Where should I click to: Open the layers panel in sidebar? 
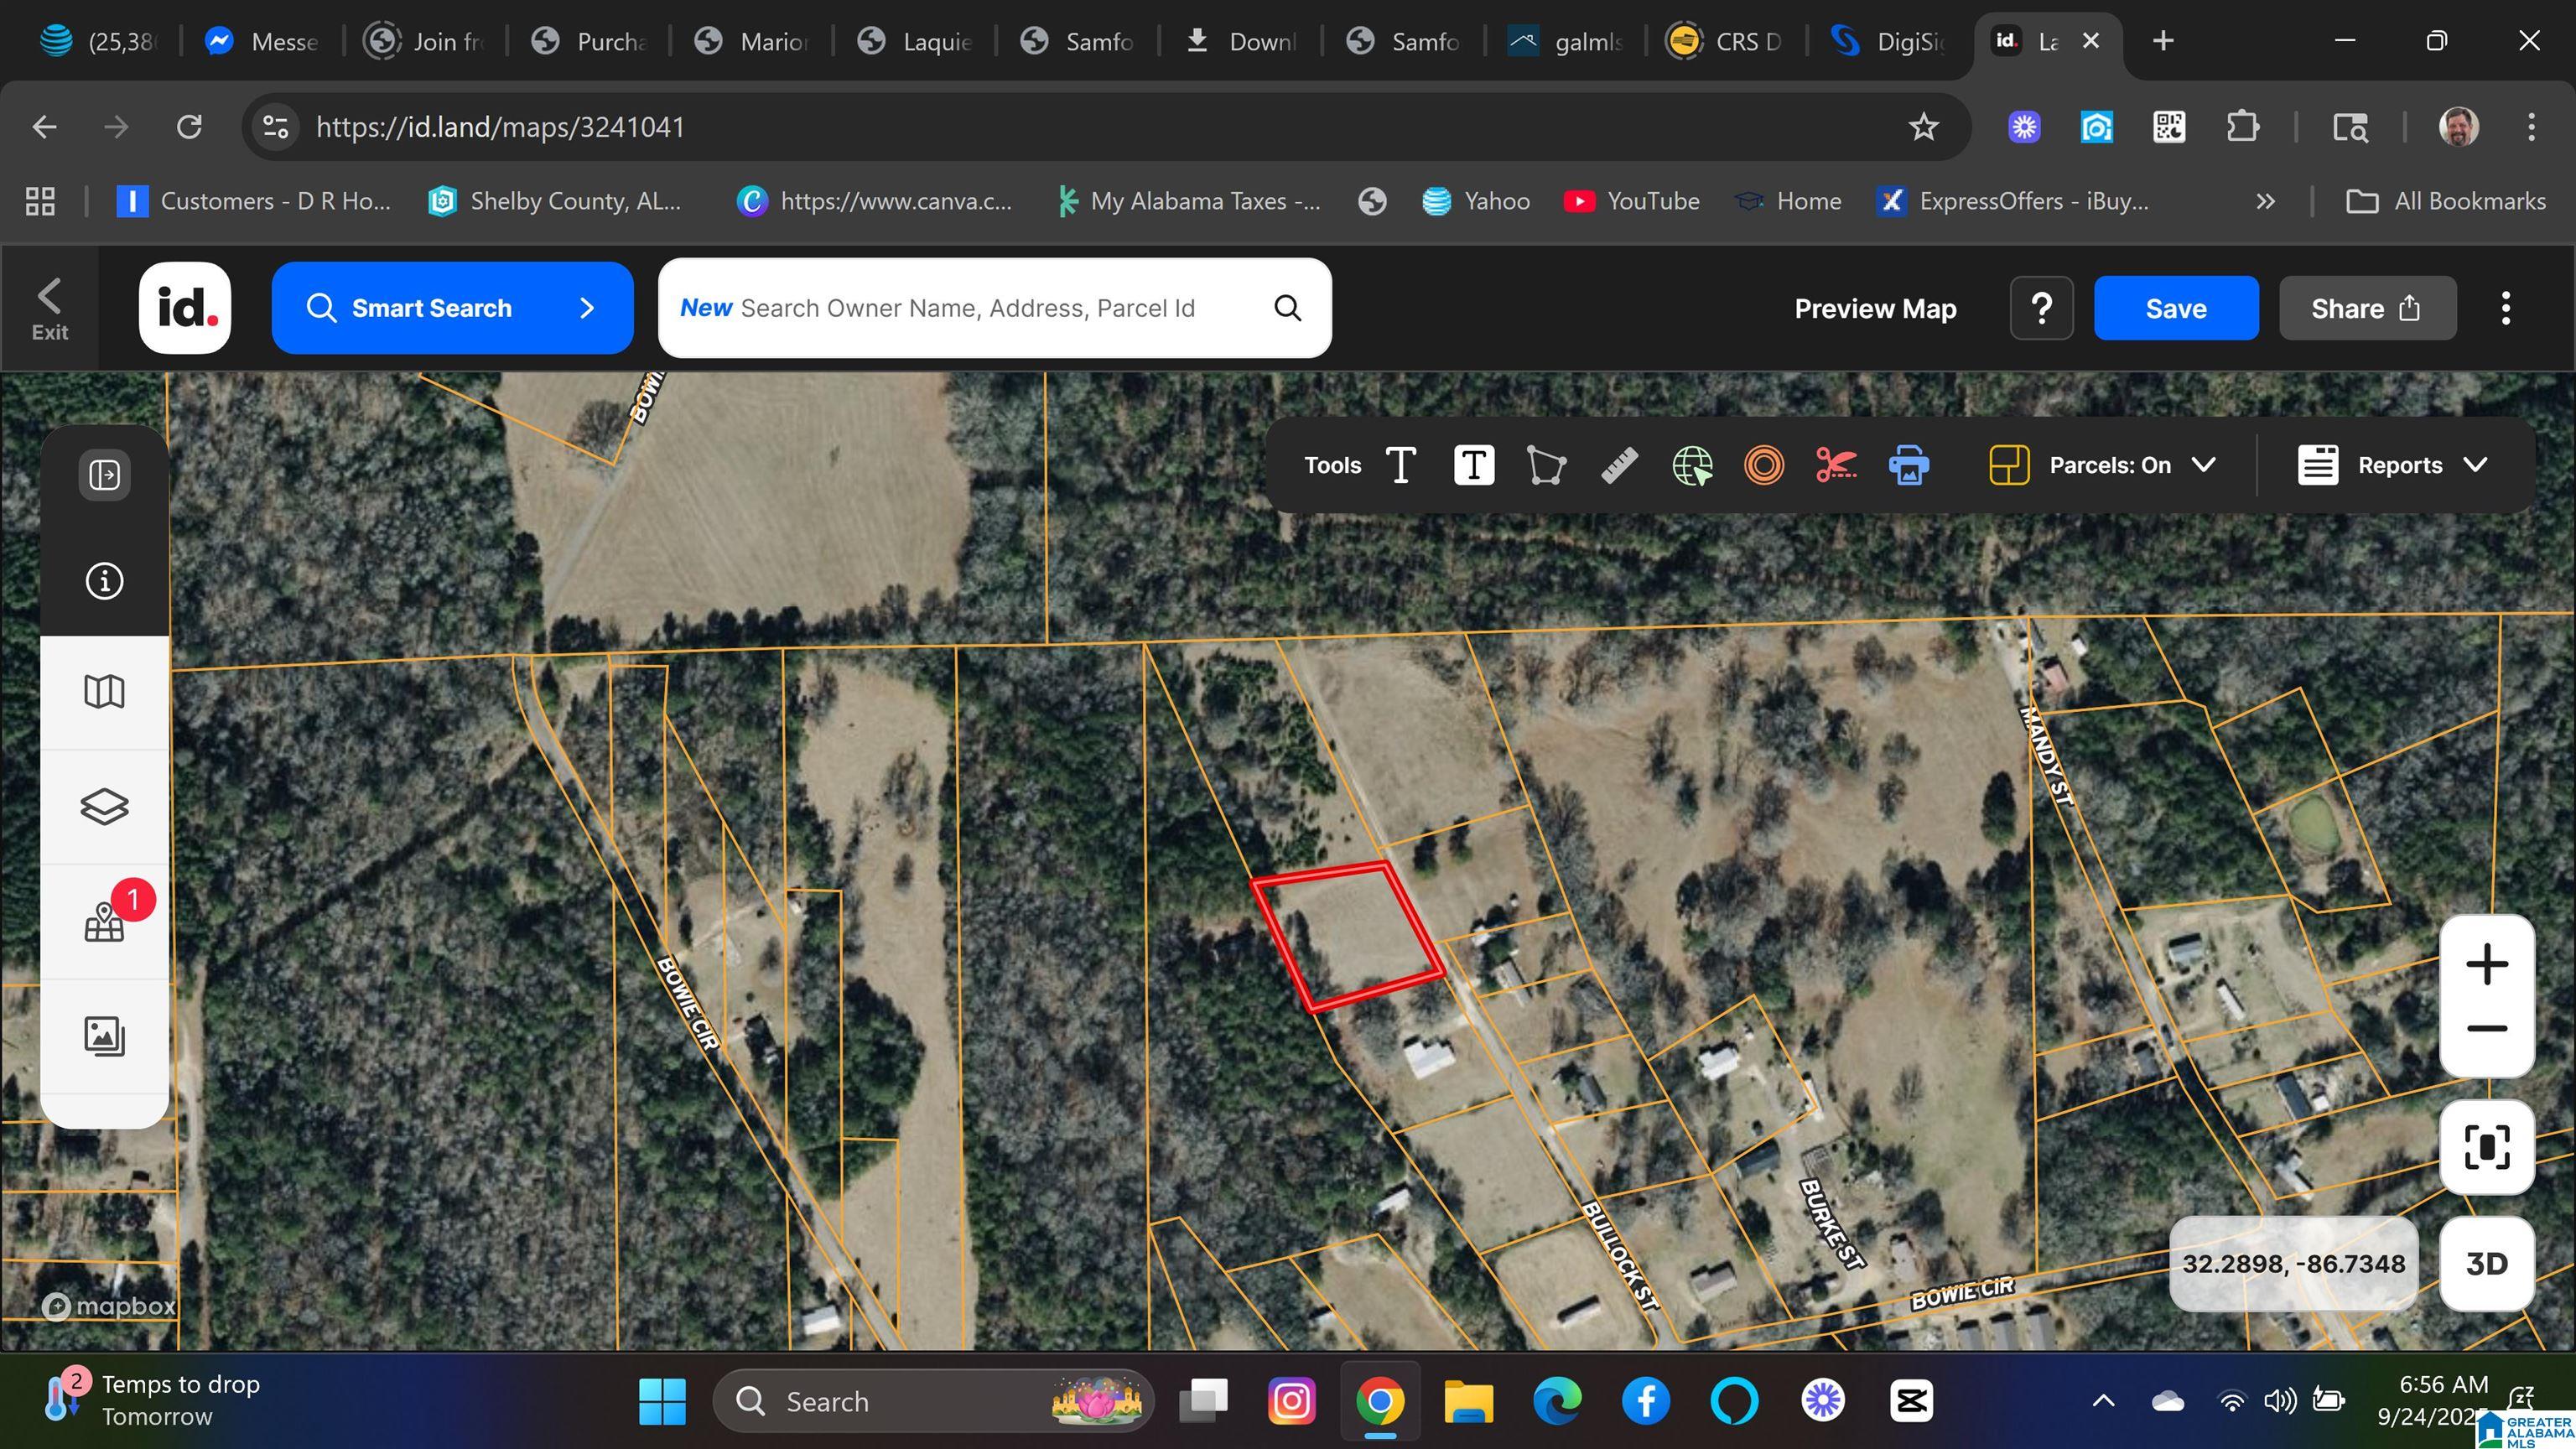click(x=104, y=806)
